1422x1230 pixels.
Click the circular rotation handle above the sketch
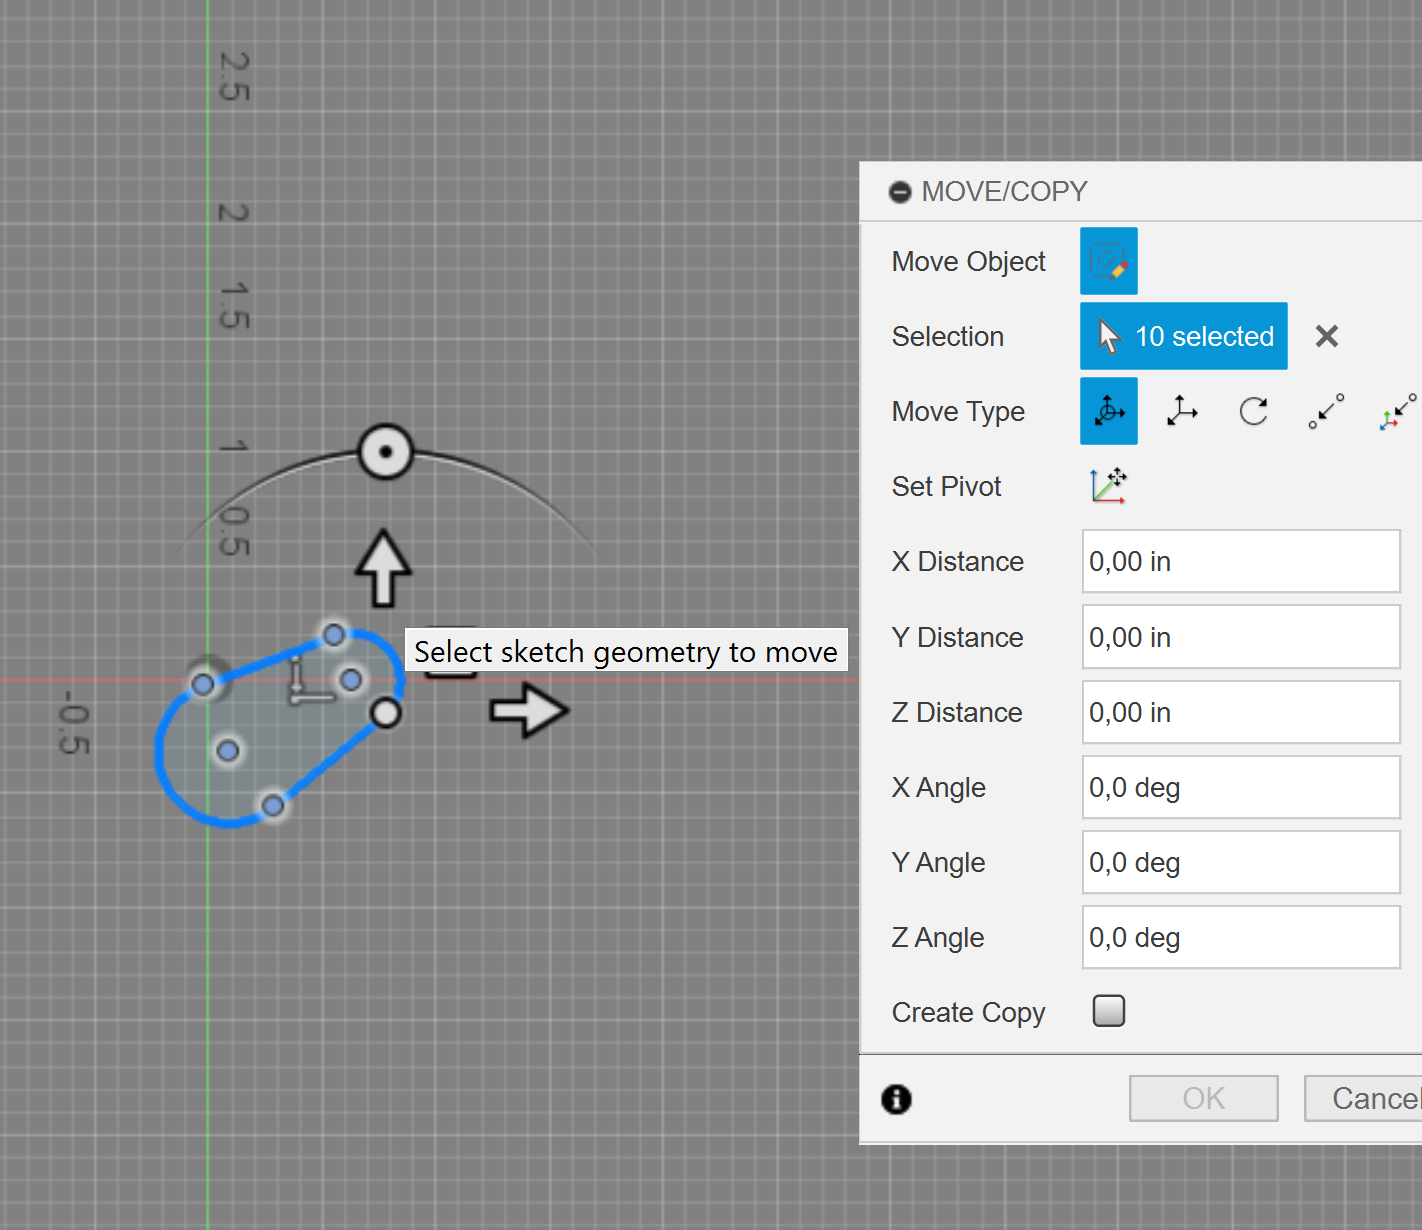pos(385,451)
